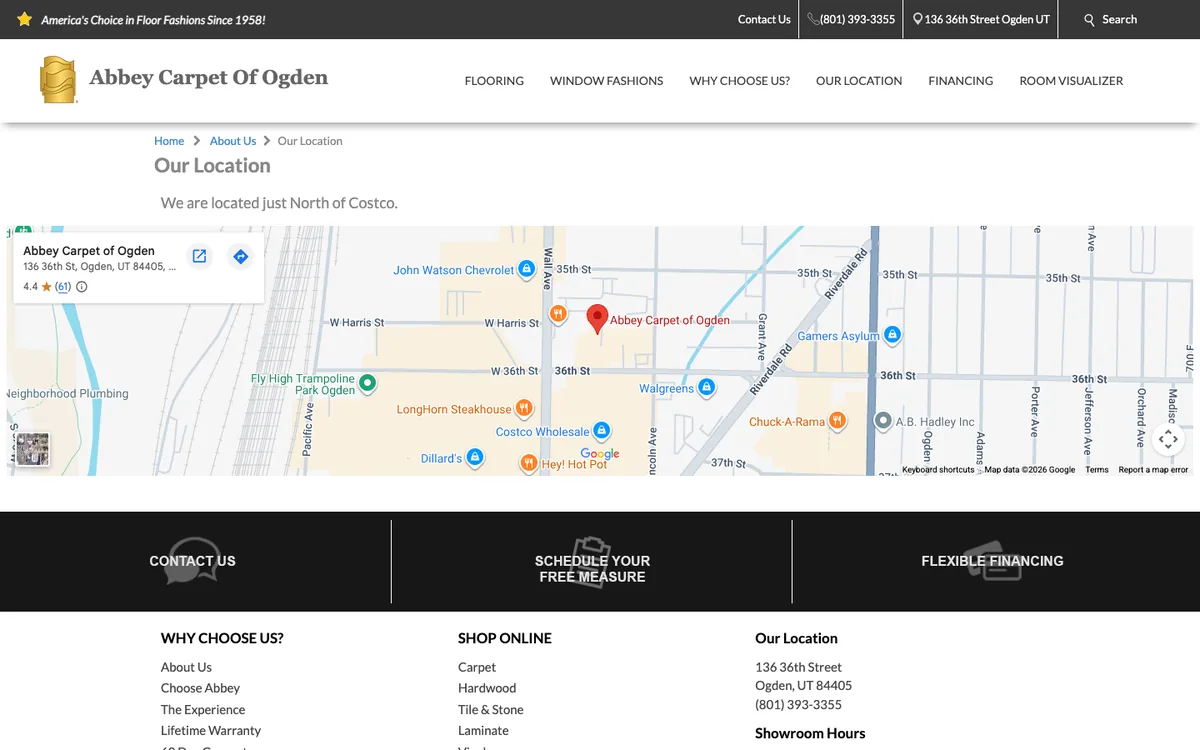Click the Dillard's shop marker

475,457
